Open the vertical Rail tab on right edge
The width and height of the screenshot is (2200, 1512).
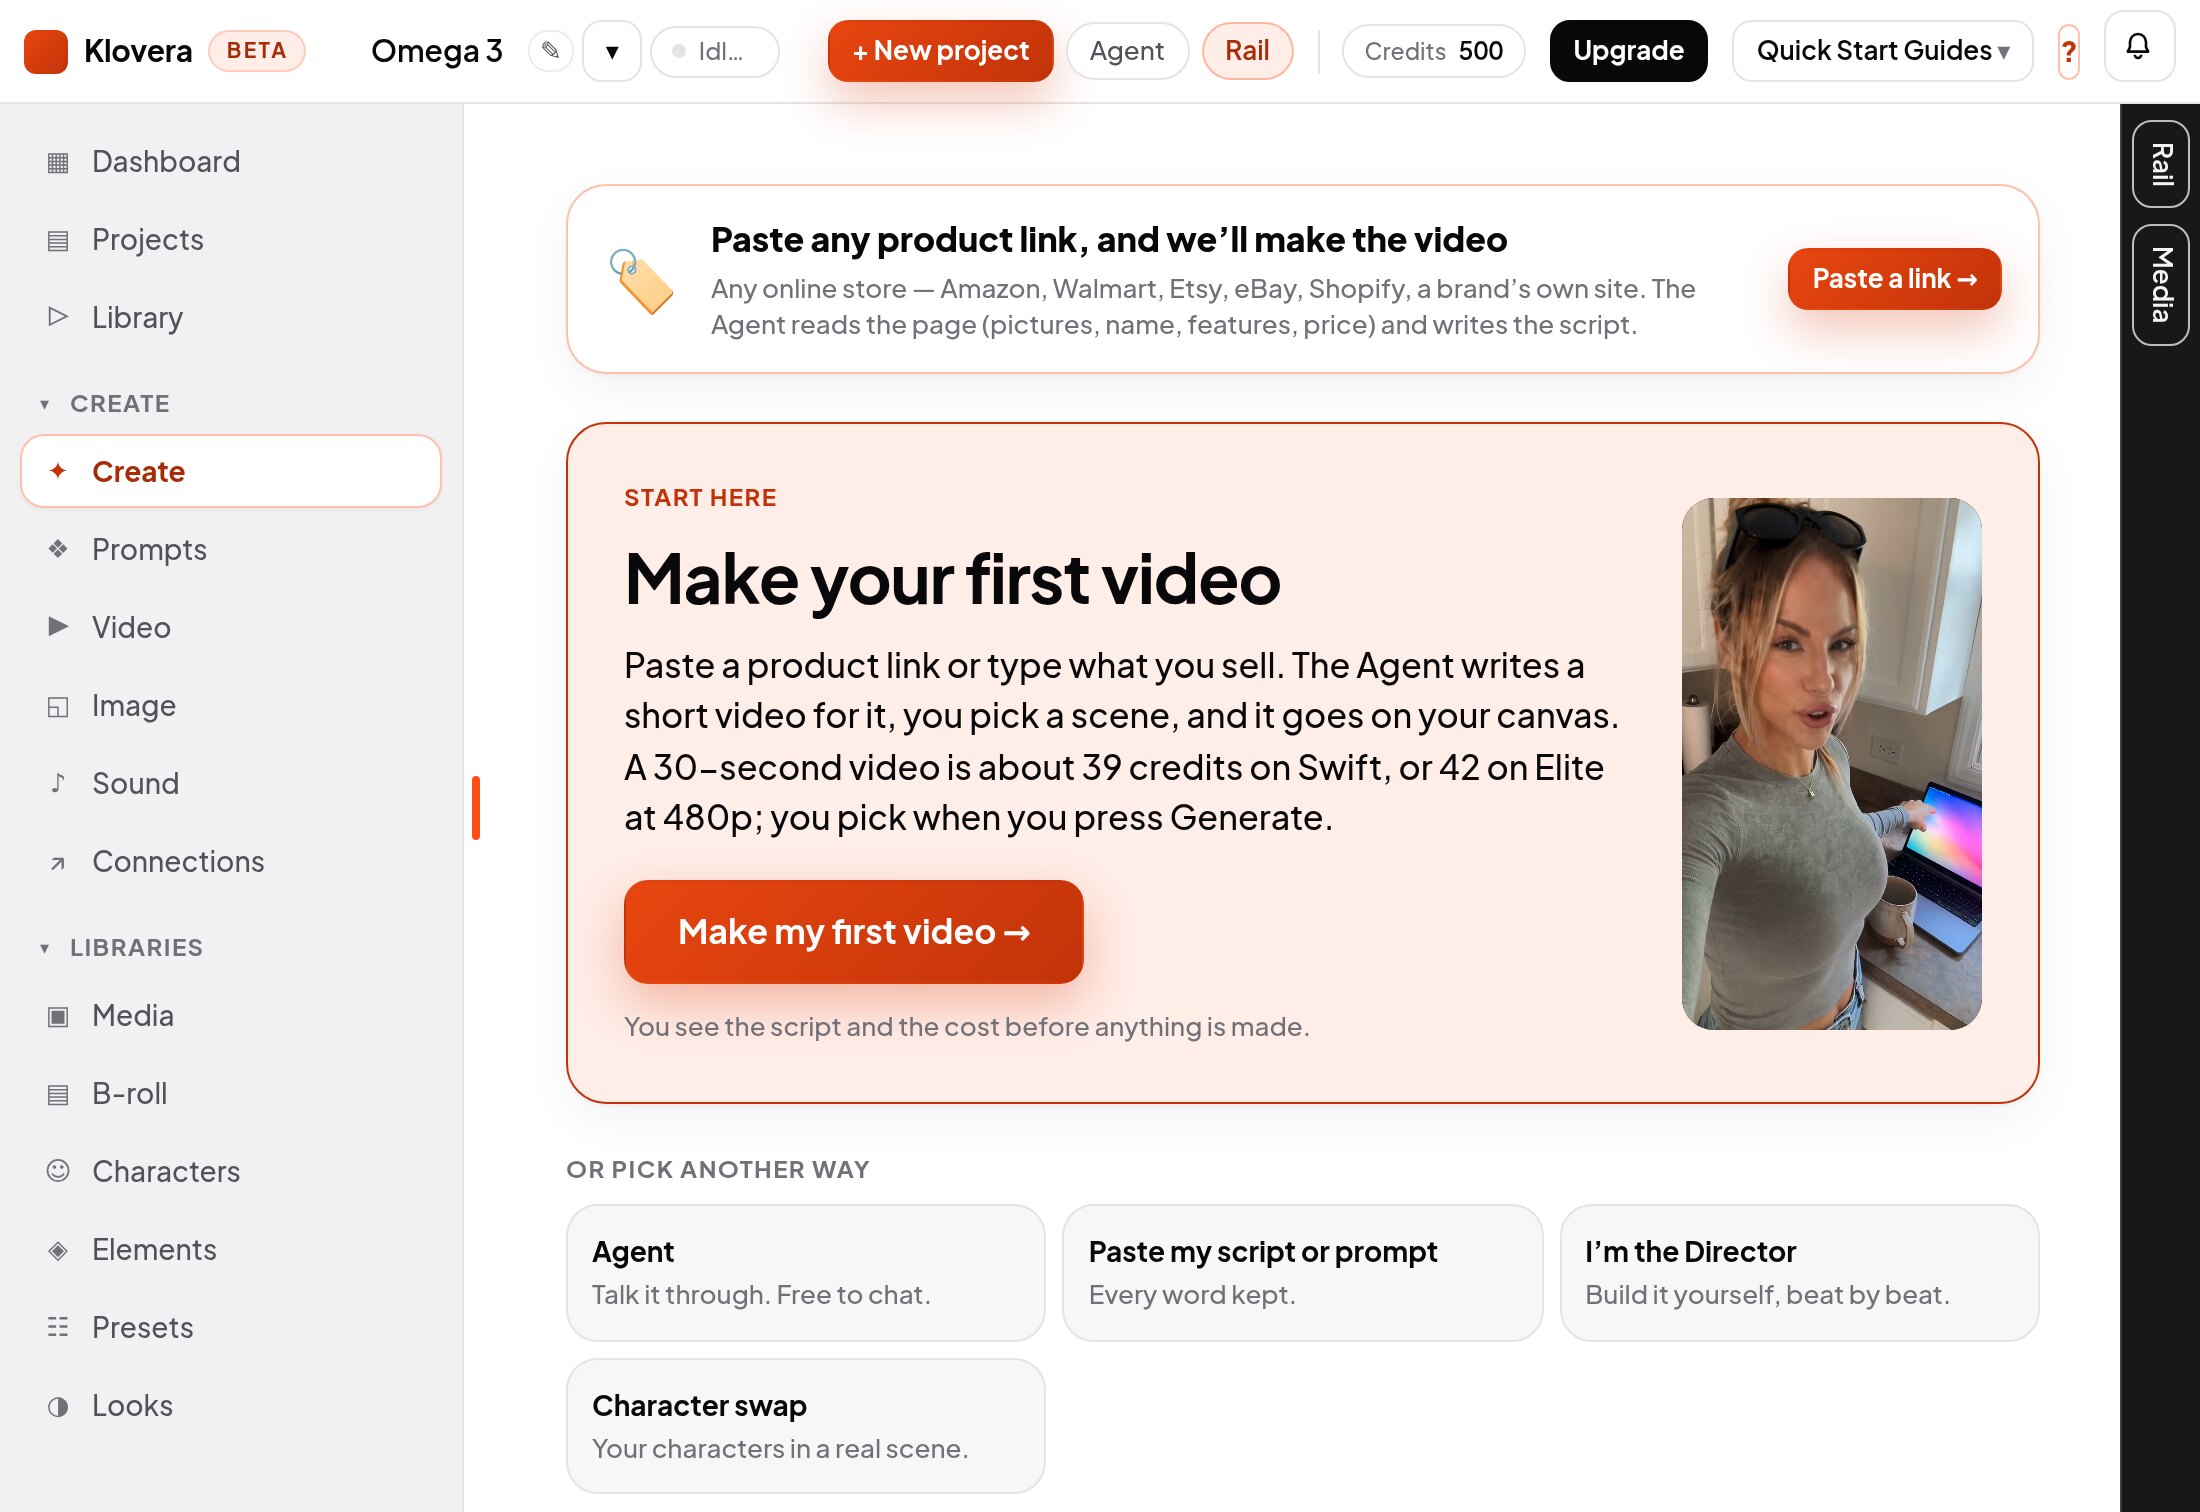tap(2160, 164)
